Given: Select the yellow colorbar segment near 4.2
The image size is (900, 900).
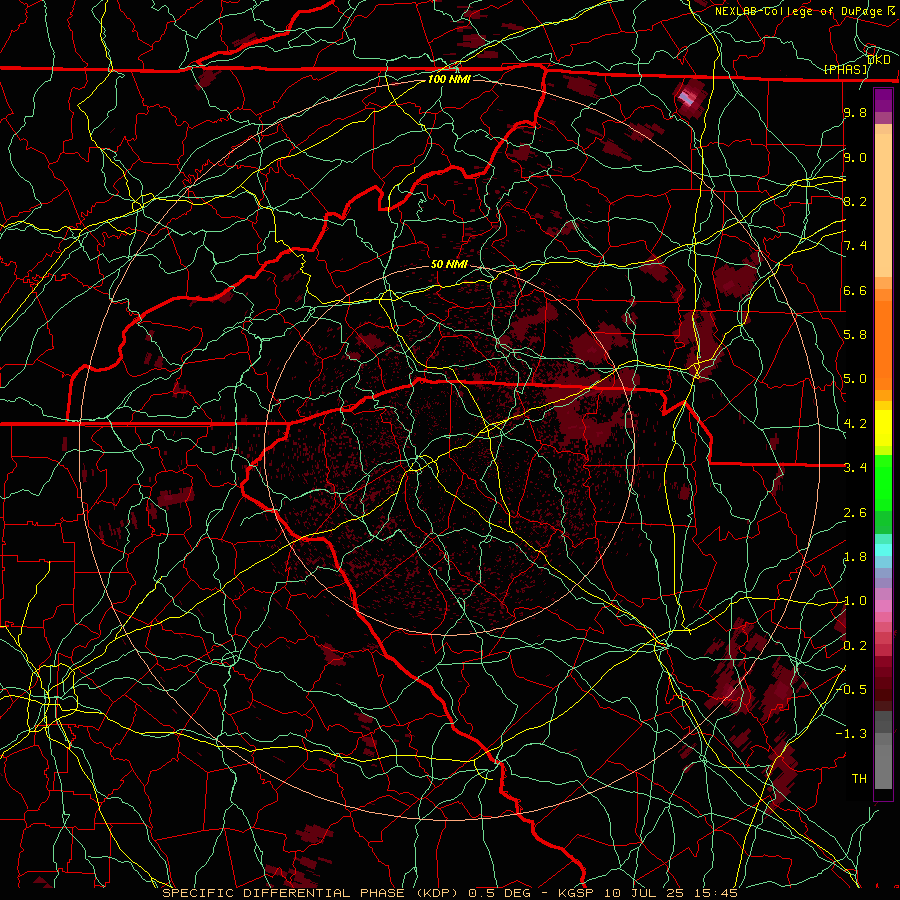Looking at the screenshot, I should click(883, 428).
